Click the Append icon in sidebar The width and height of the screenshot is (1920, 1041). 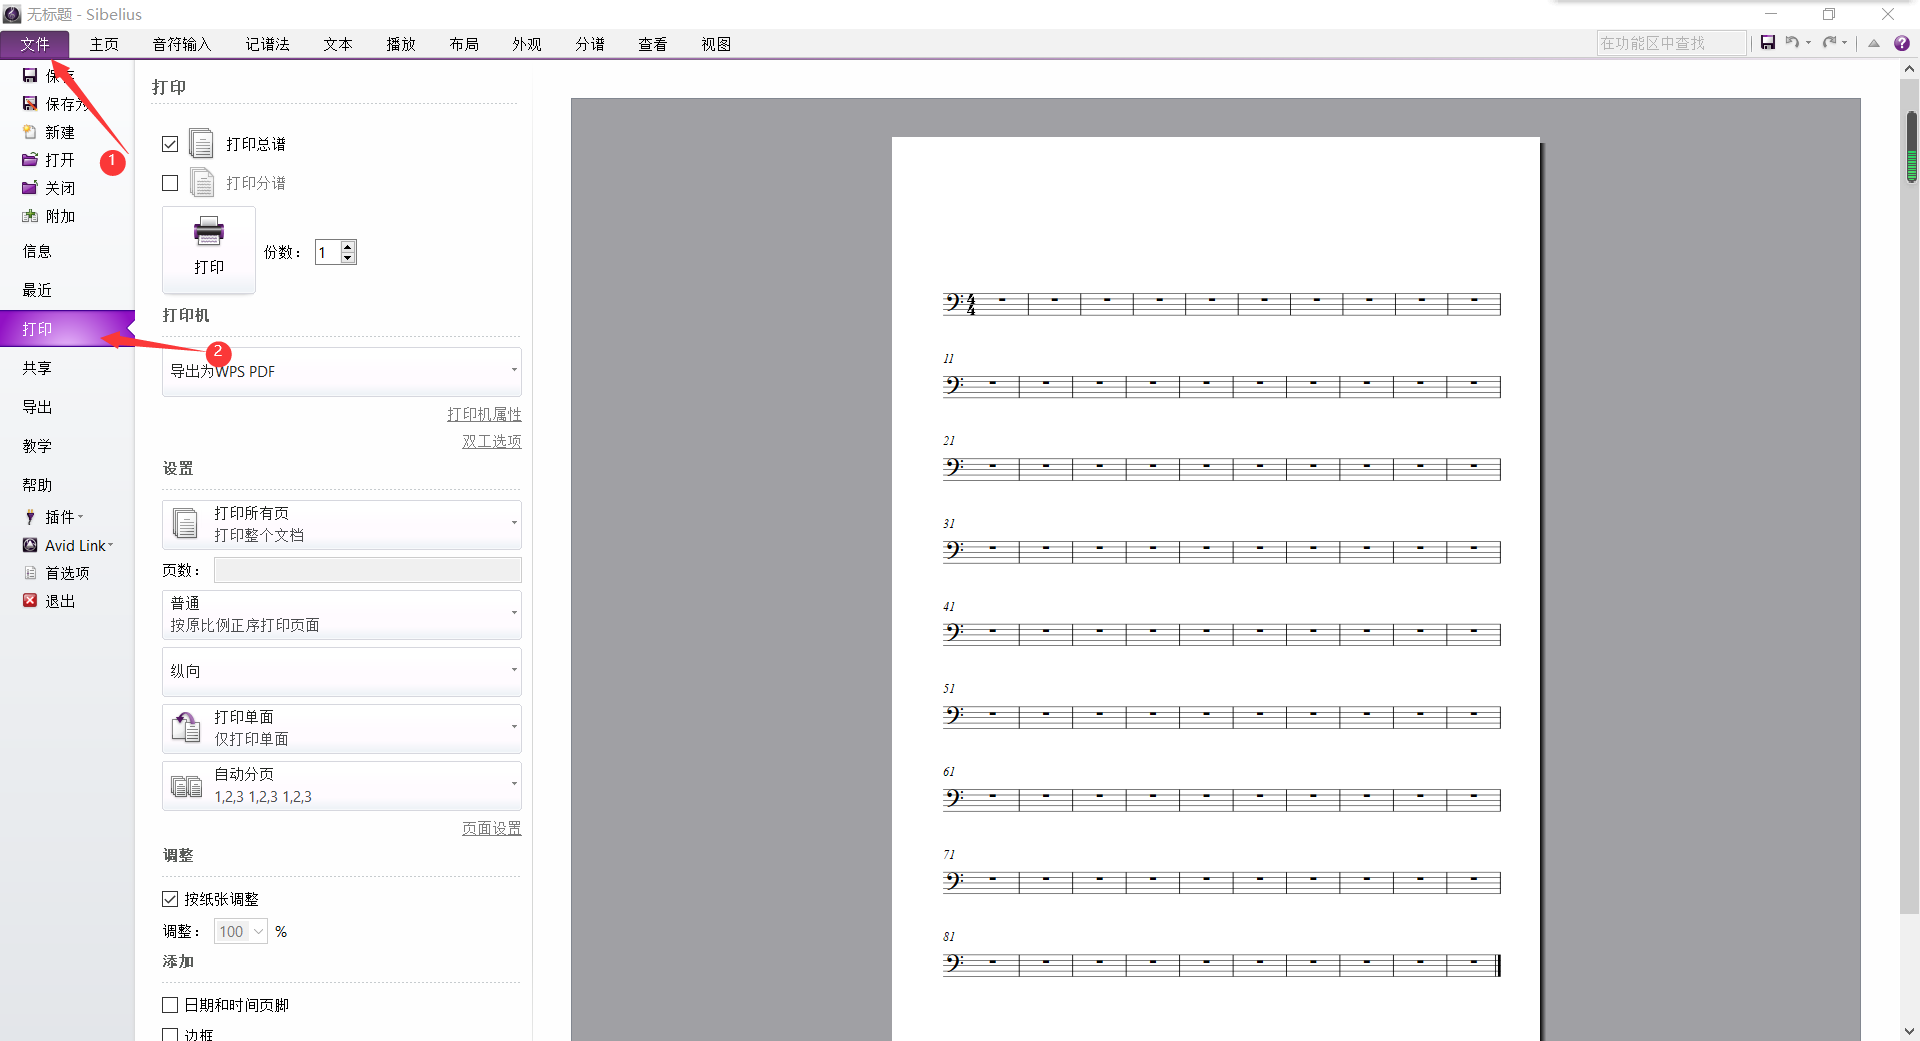(x=30, y=216)
